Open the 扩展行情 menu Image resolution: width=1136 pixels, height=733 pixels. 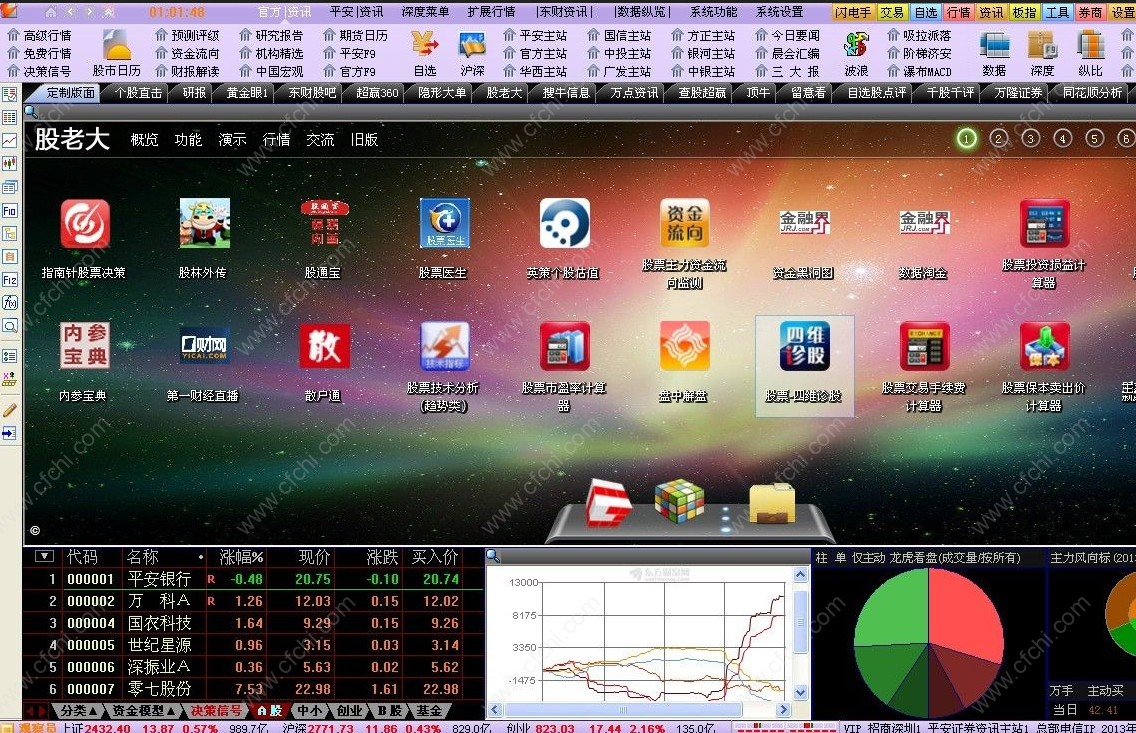[x=491, y=12]
